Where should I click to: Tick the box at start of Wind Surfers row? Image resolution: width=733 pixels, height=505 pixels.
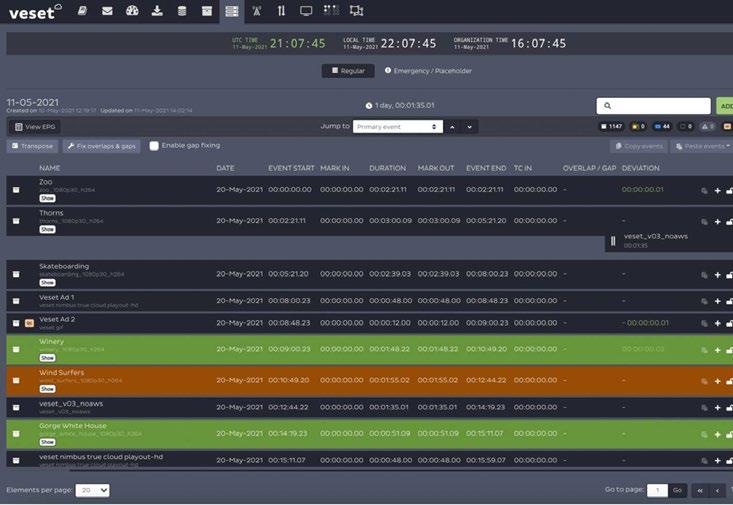point(16,380)
